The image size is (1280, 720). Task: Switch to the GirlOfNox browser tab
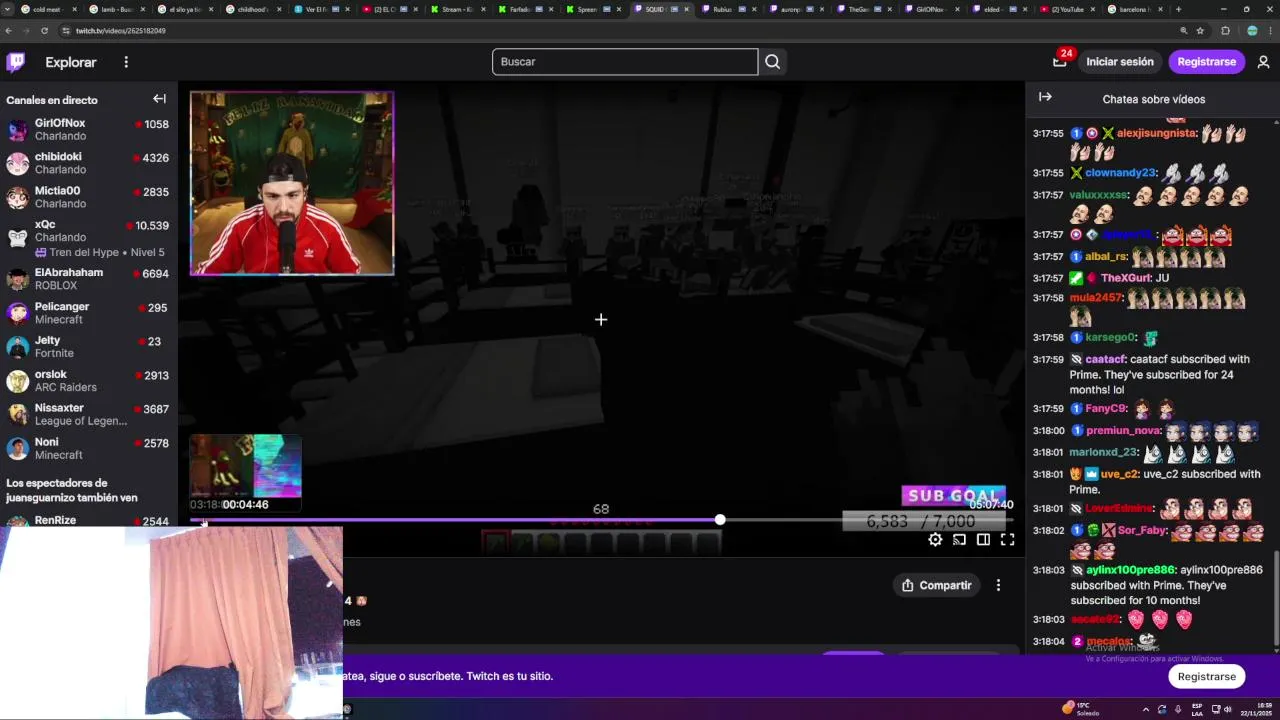(x=932, y=9)
